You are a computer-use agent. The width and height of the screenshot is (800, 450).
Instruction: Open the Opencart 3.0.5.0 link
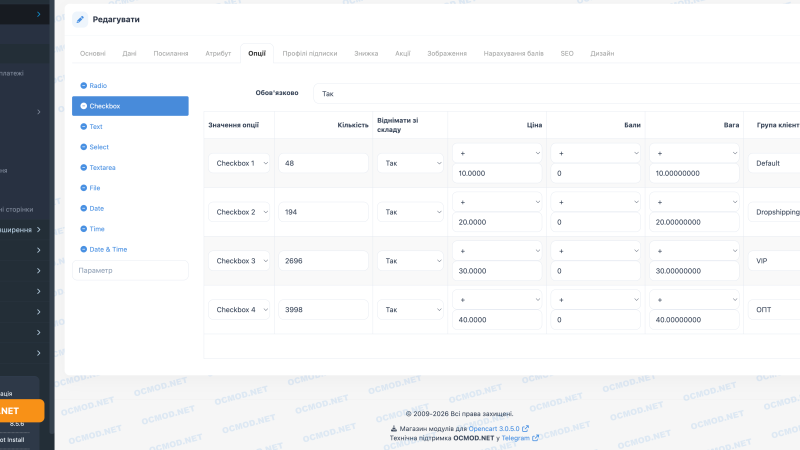coord(494,429)
